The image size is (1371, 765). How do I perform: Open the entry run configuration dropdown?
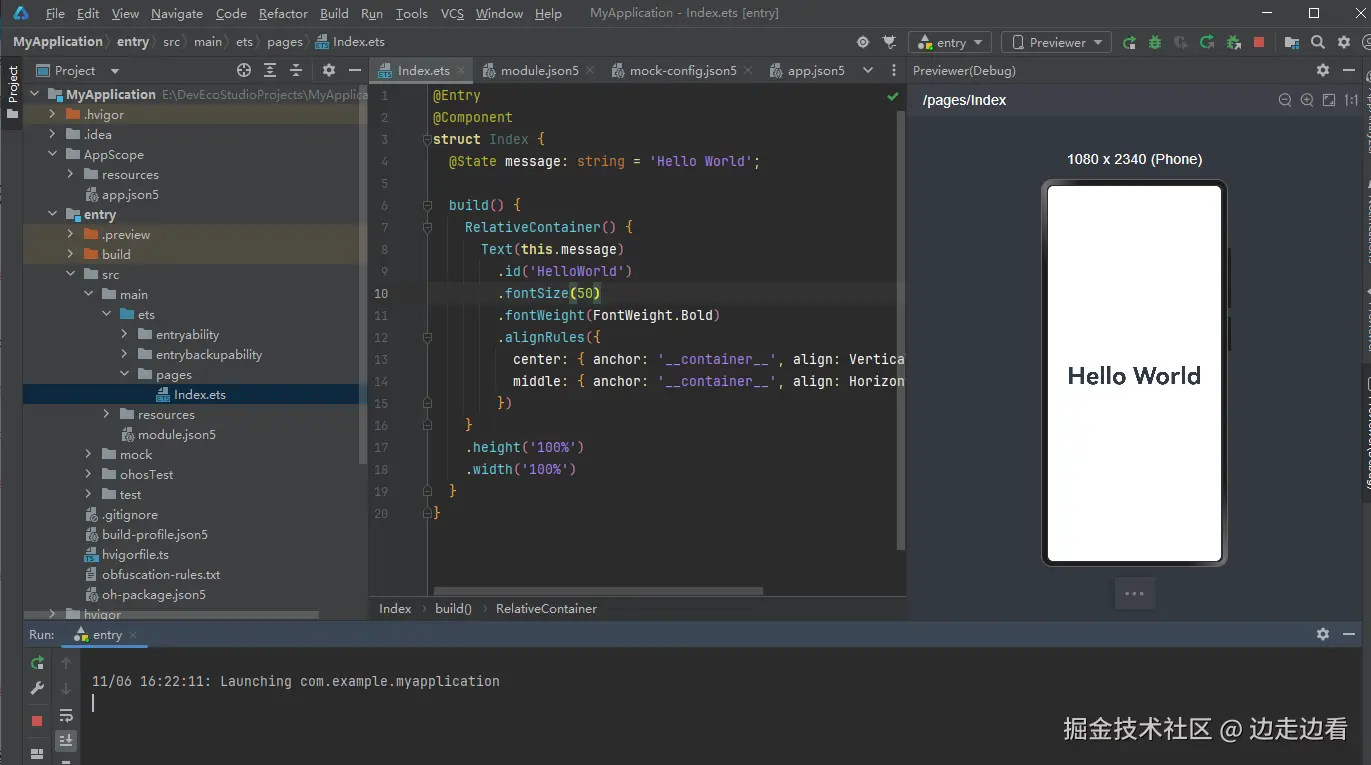(950, 42)
